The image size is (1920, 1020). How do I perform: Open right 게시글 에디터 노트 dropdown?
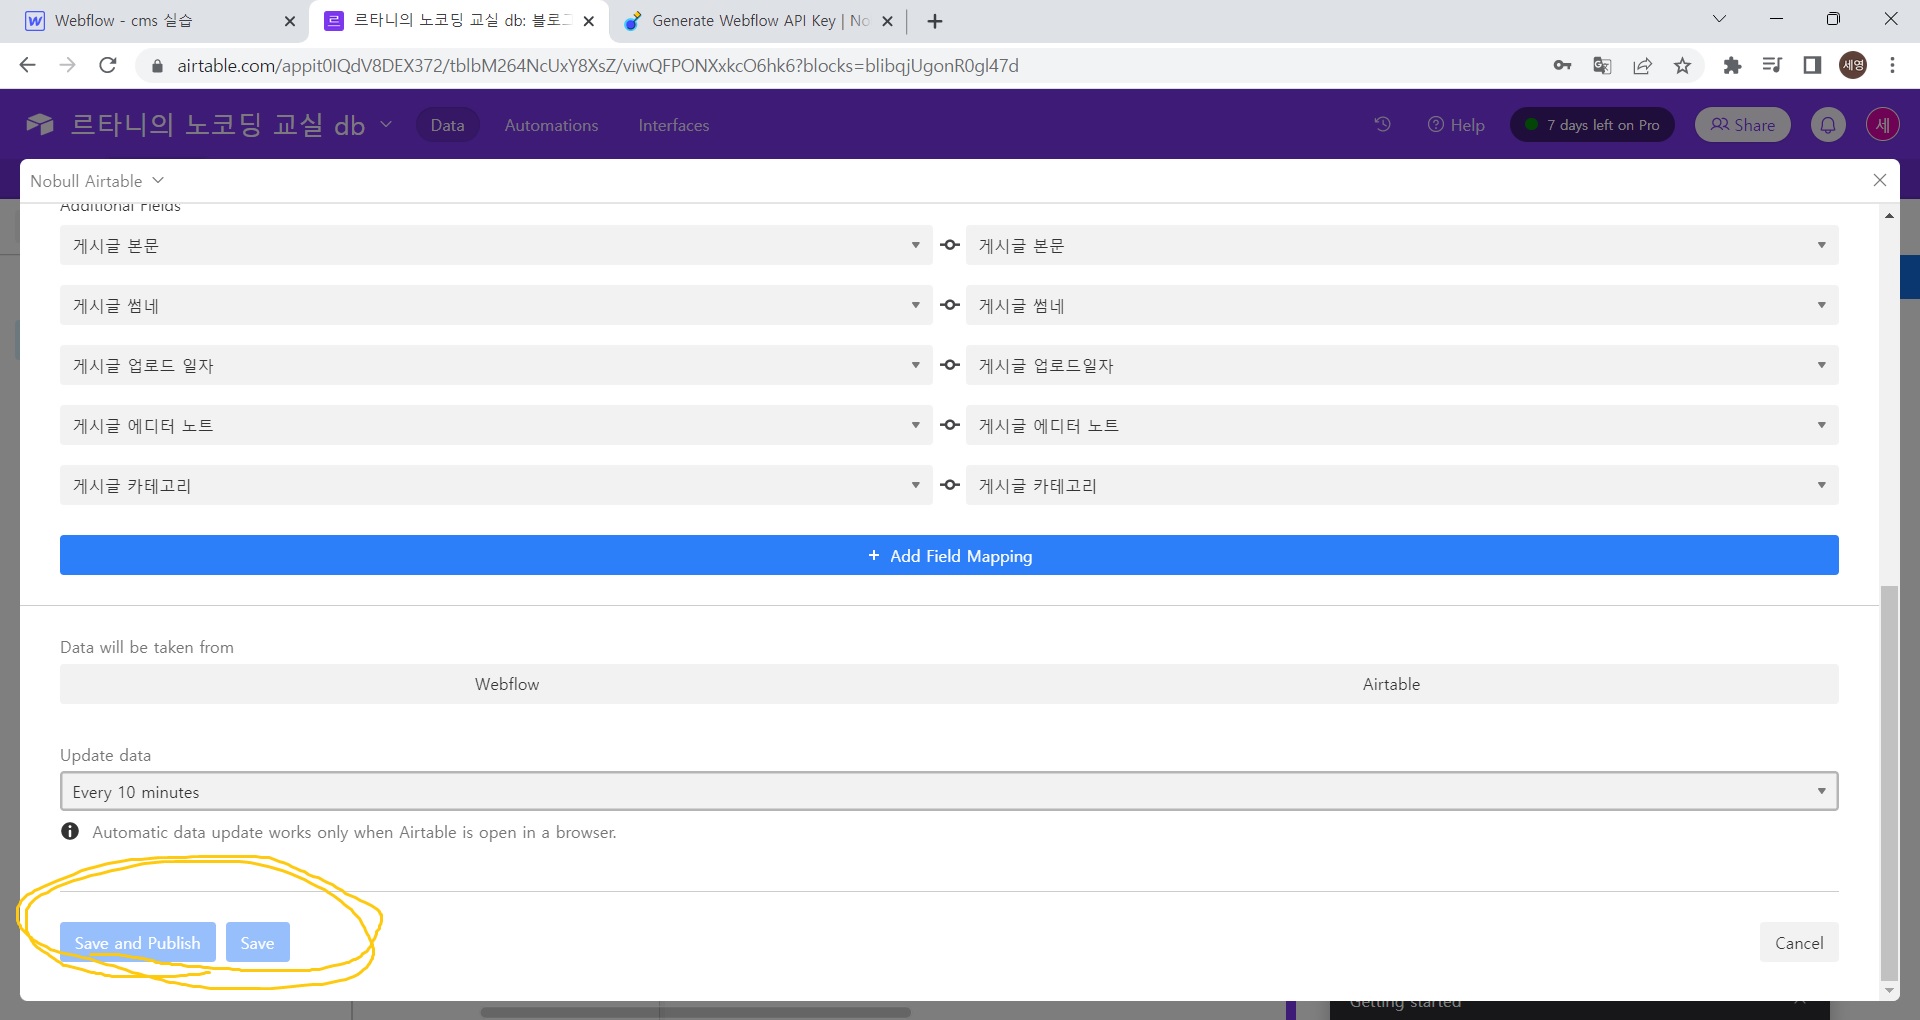coord(1402,425)
